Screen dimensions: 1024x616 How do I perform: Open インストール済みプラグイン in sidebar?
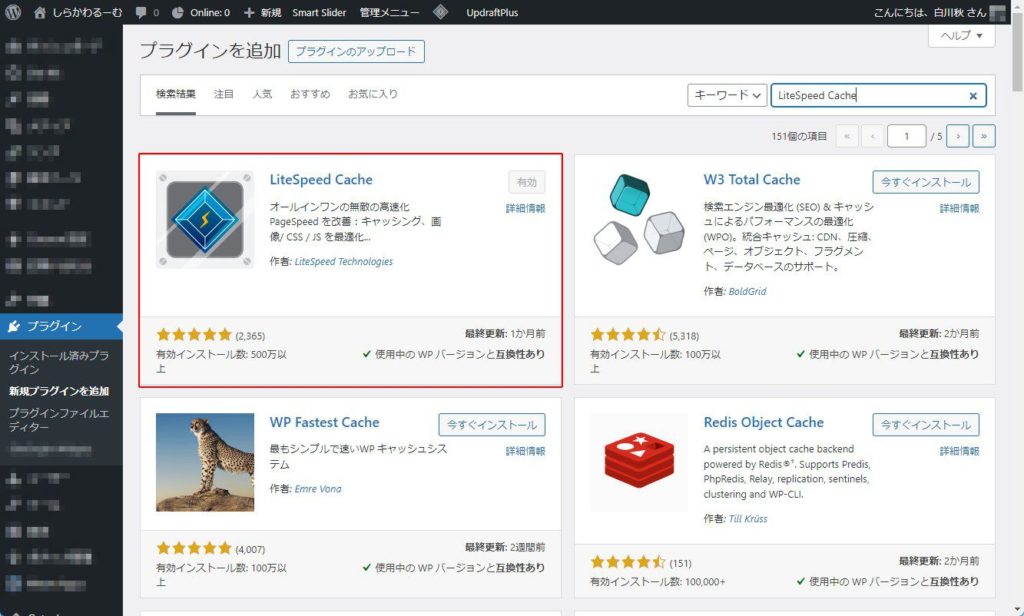58,362
